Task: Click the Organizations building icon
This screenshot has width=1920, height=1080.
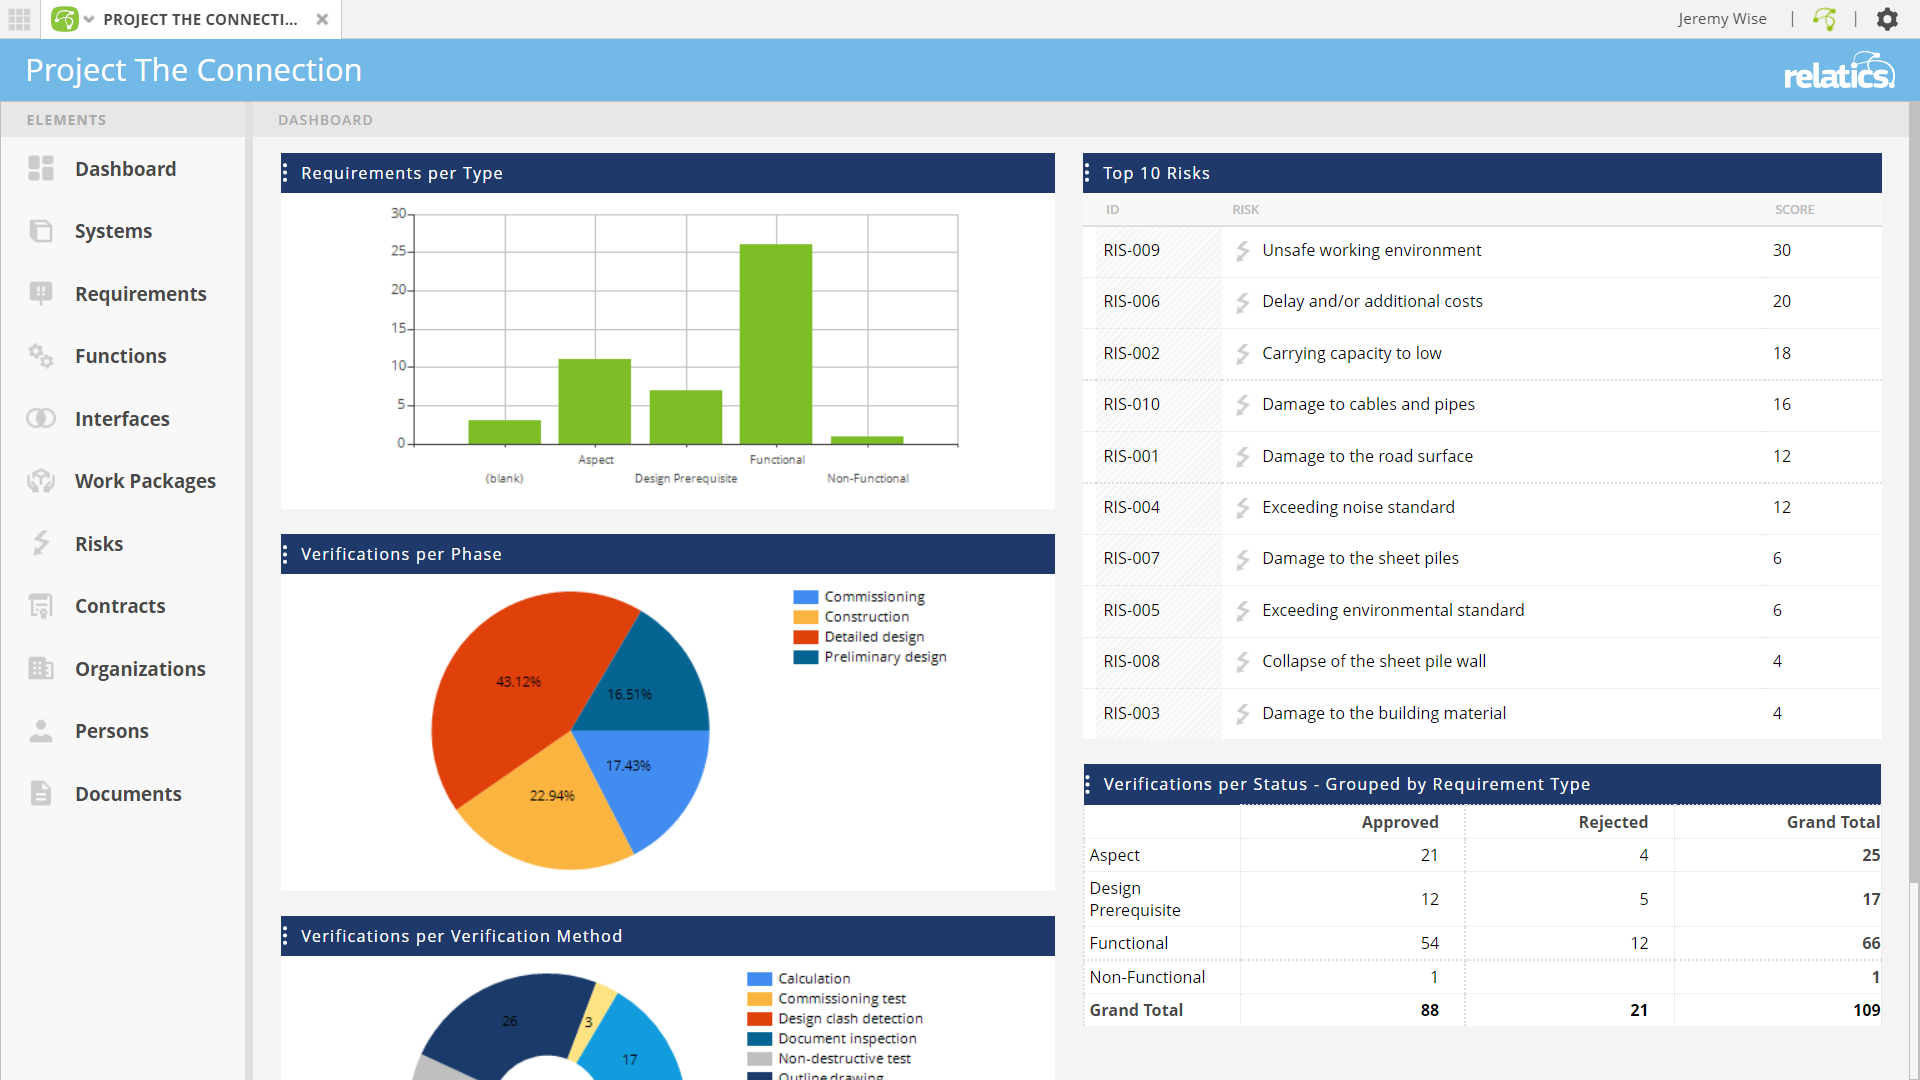Action: 41,668
